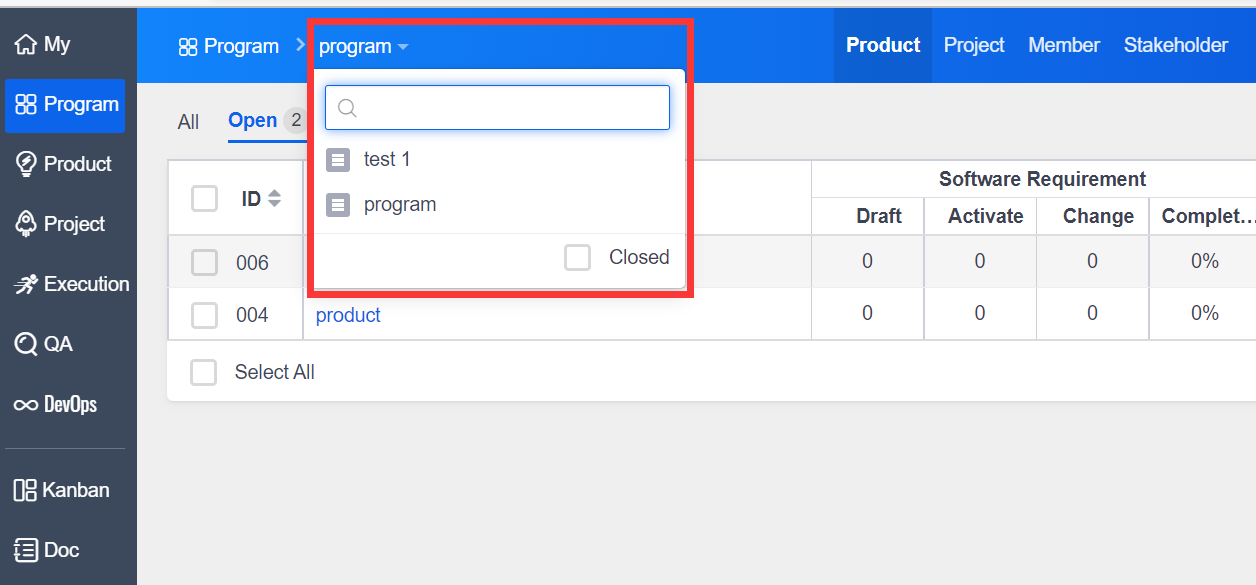Screen dimensions: 1256x585
Task: Toggle the Closed checkbox in dropdown
Action: pos(578,258)
